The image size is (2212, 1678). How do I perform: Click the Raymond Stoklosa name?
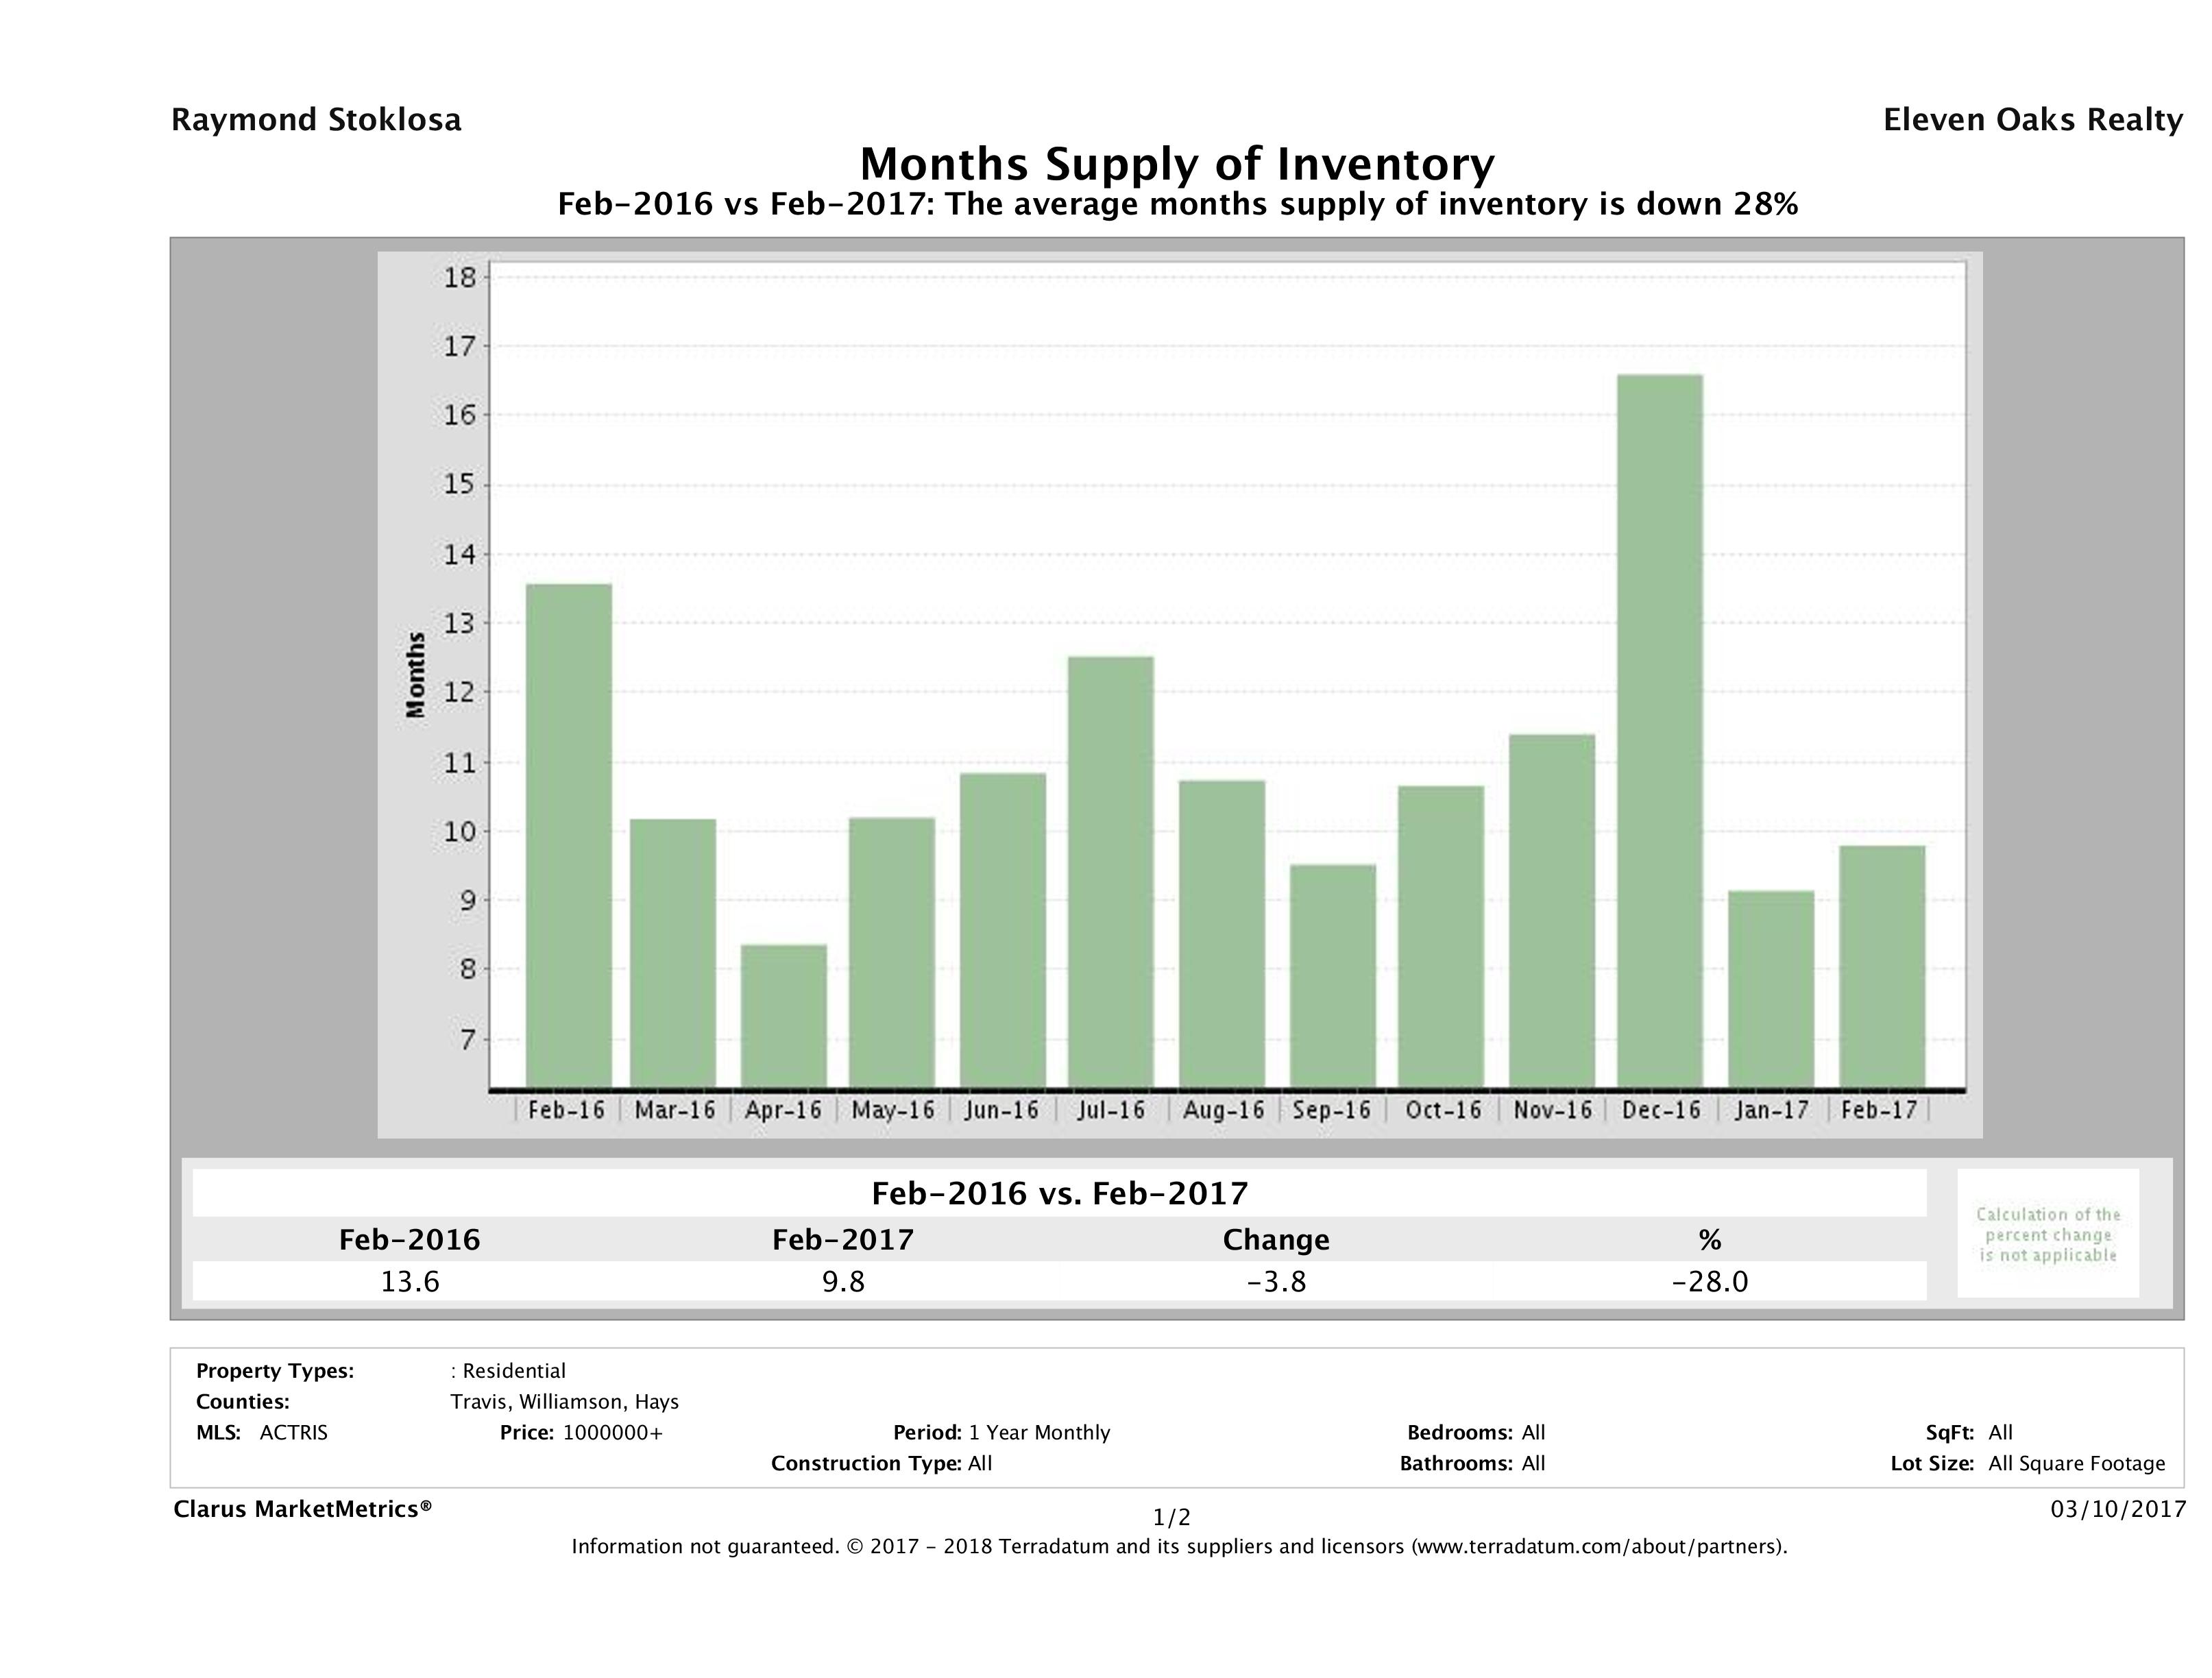pyautogui.click(x=316, y=120)
